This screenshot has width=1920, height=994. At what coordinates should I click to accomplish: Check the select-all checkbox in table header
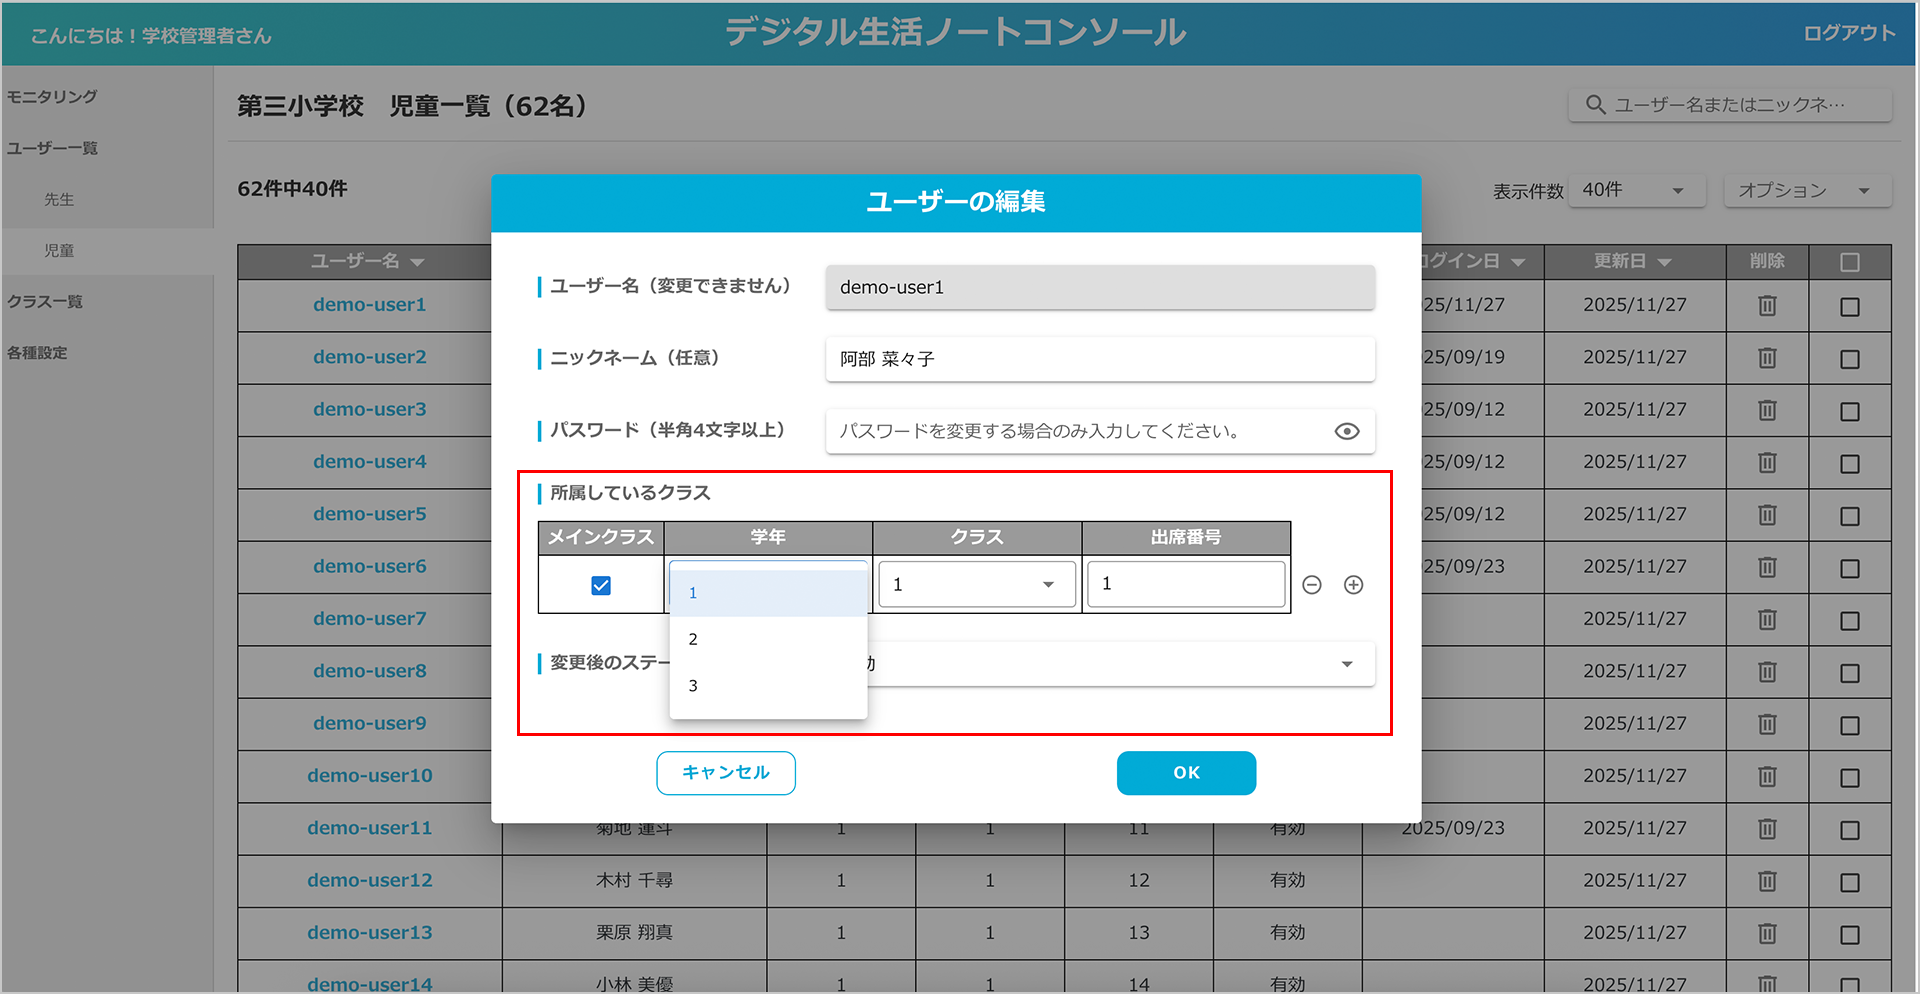1849,262
